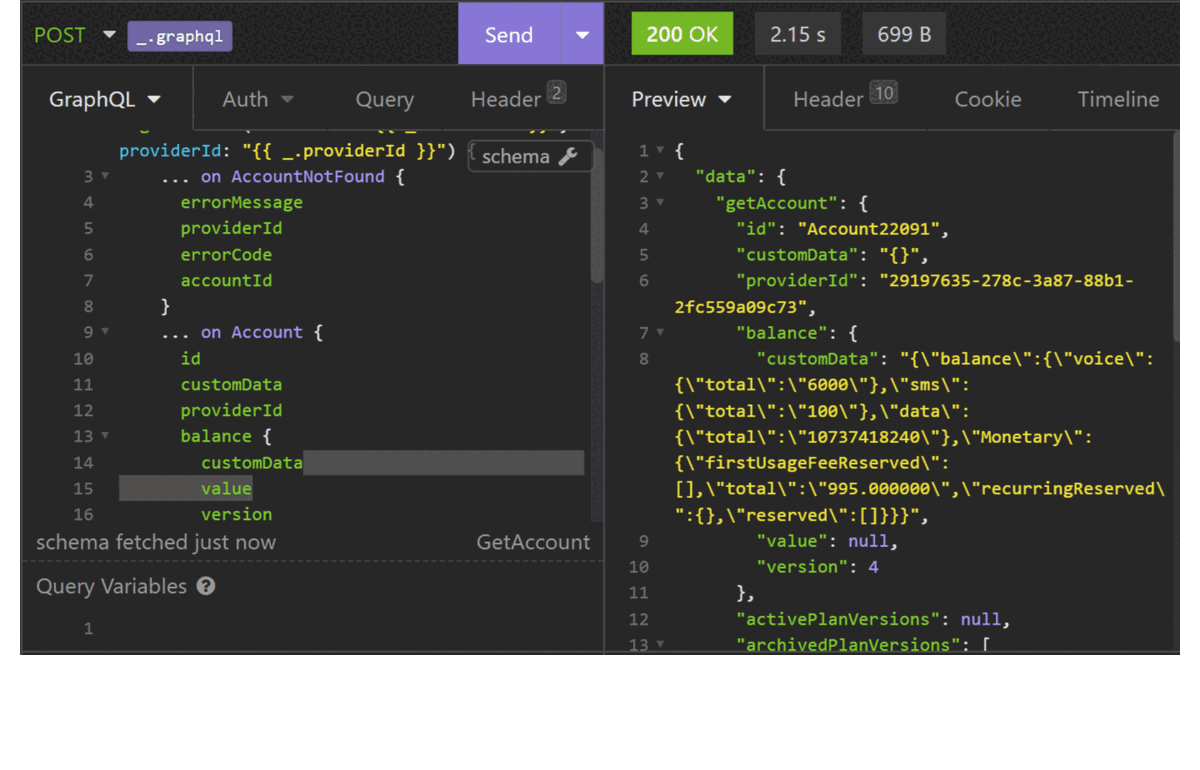
Task: Open the GraphQL body type dropdown
Action: tap(105, 99)
